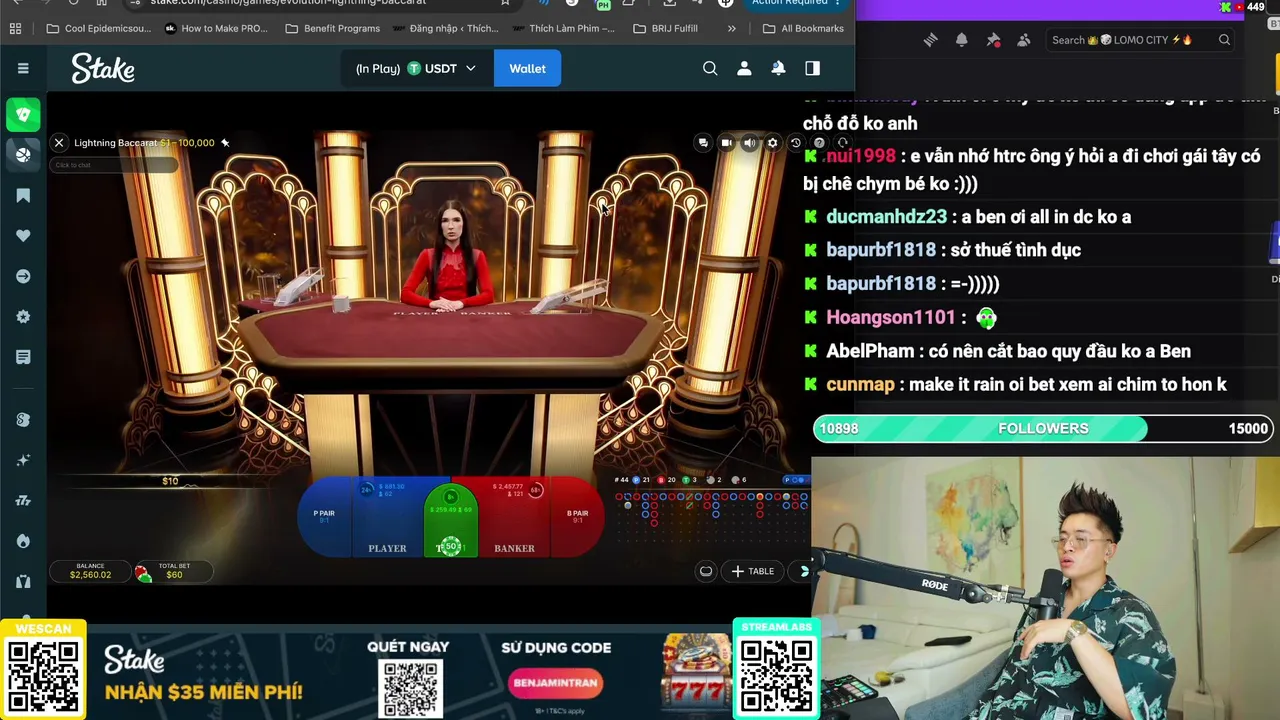Bet on B PAIR
Viewport: 1280px width, 720px height.
(x=577, y=516)
